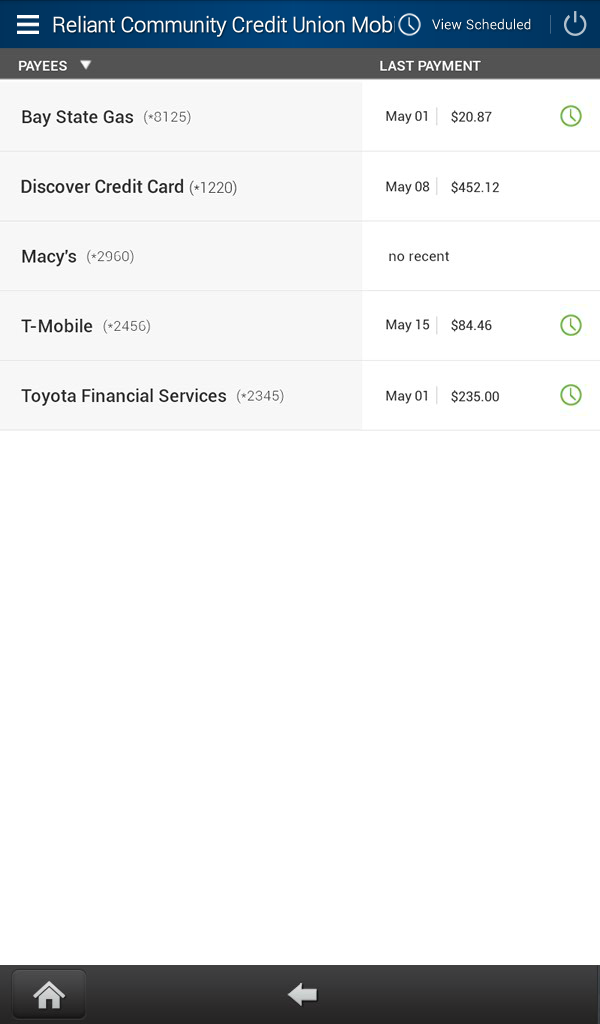Choose the T-Mobile payee
The height and width of the screenshot is (1024, 600).
pyautogui.click(x=57, y=326)
